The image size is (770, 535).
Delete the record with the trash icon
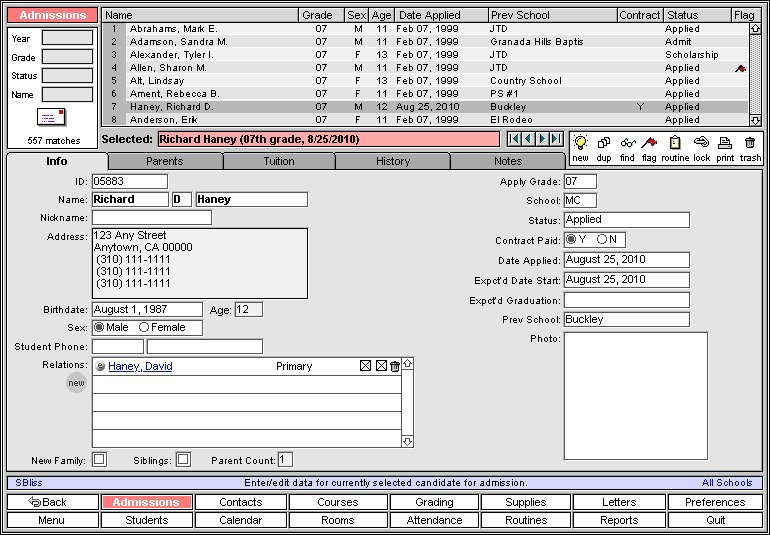749,143
